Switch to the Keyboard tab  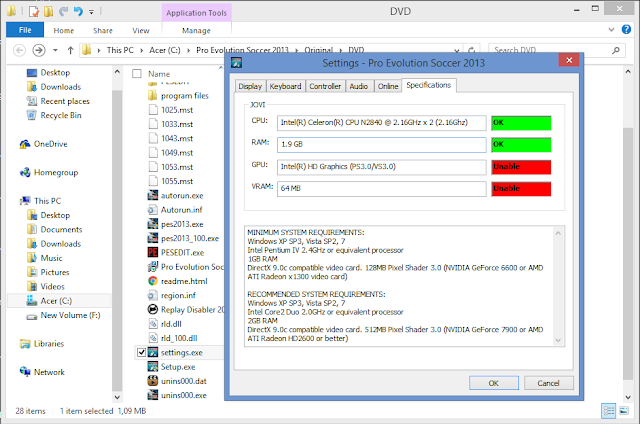click(x=285, y=86)
